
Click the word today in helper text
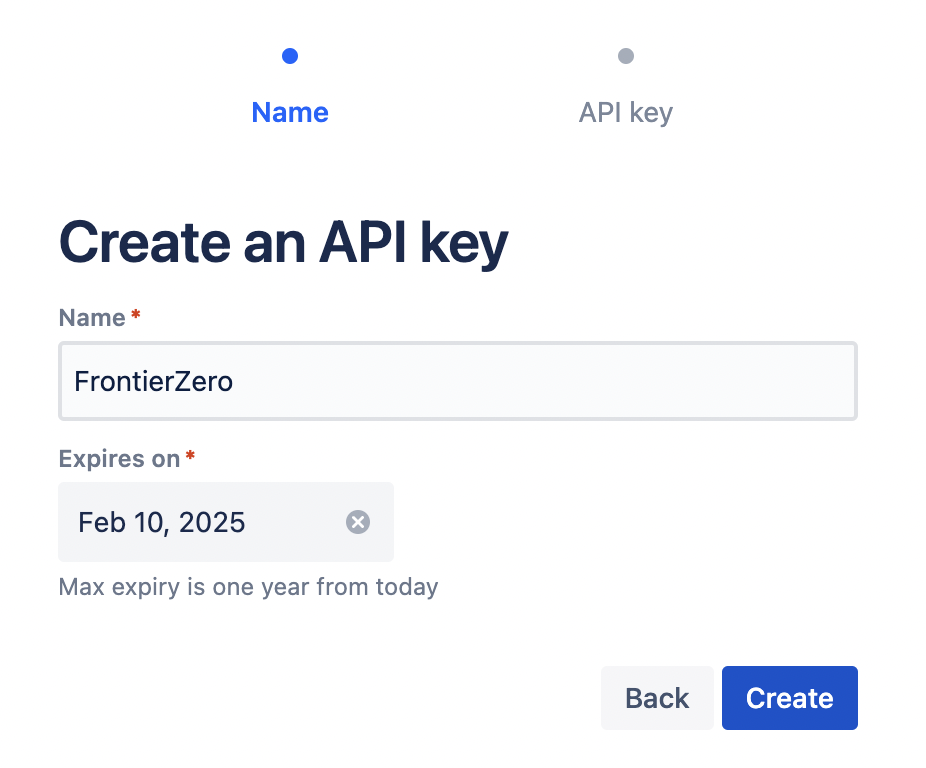pos(407,586)
